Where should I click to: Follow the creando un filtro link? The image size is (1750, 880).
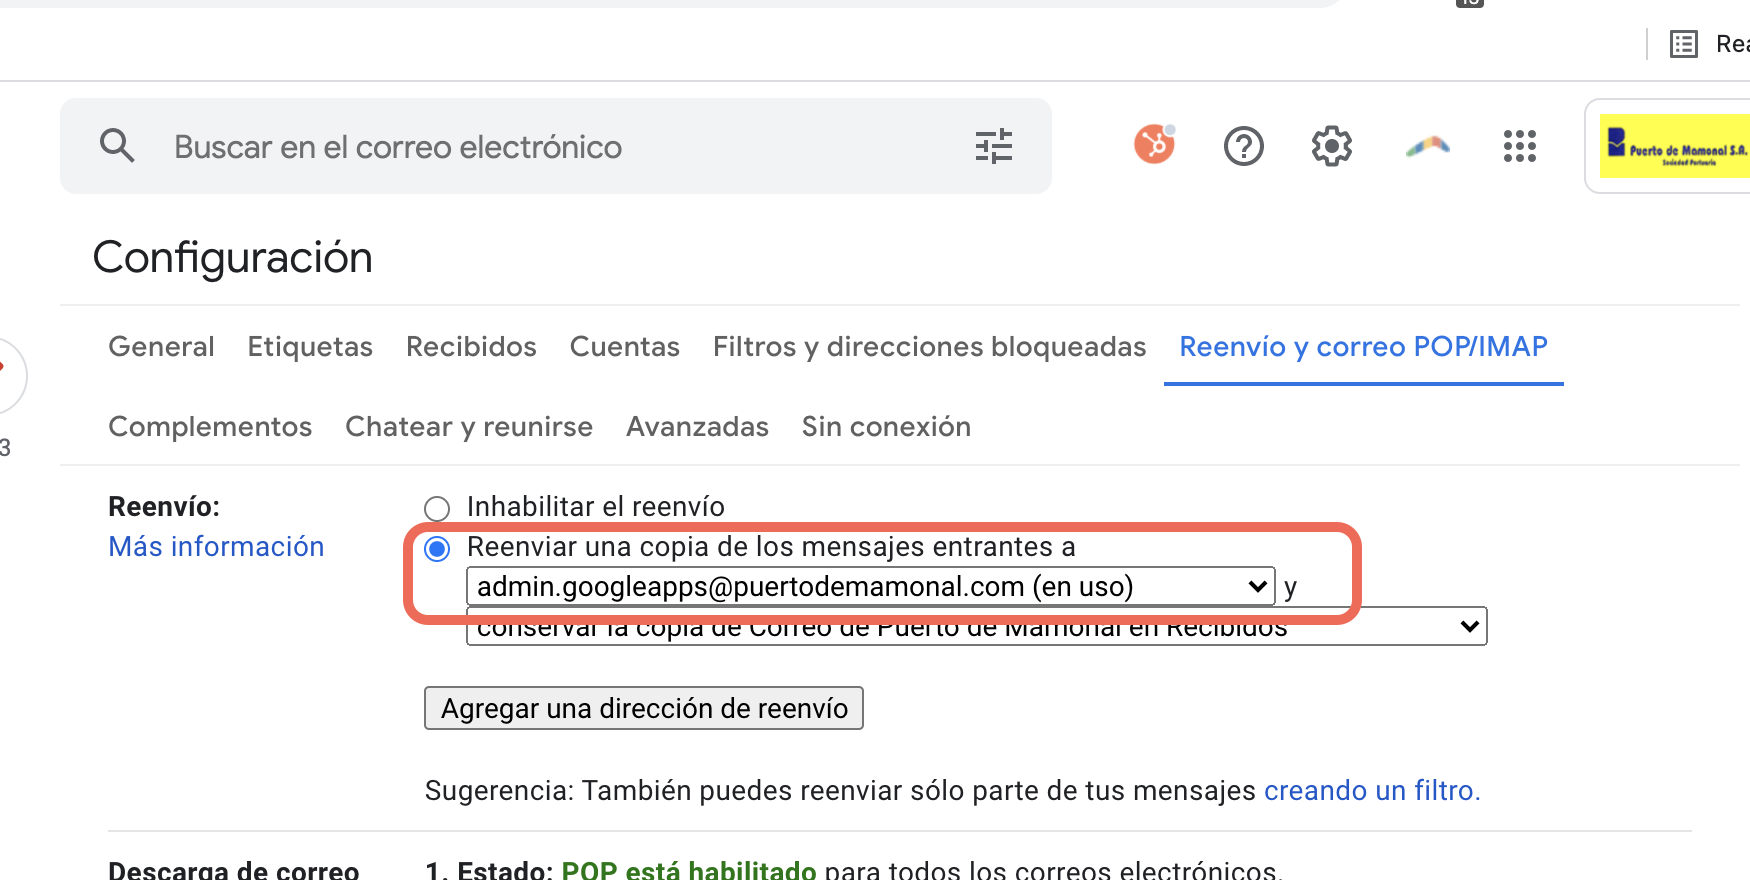[1371, 791]
